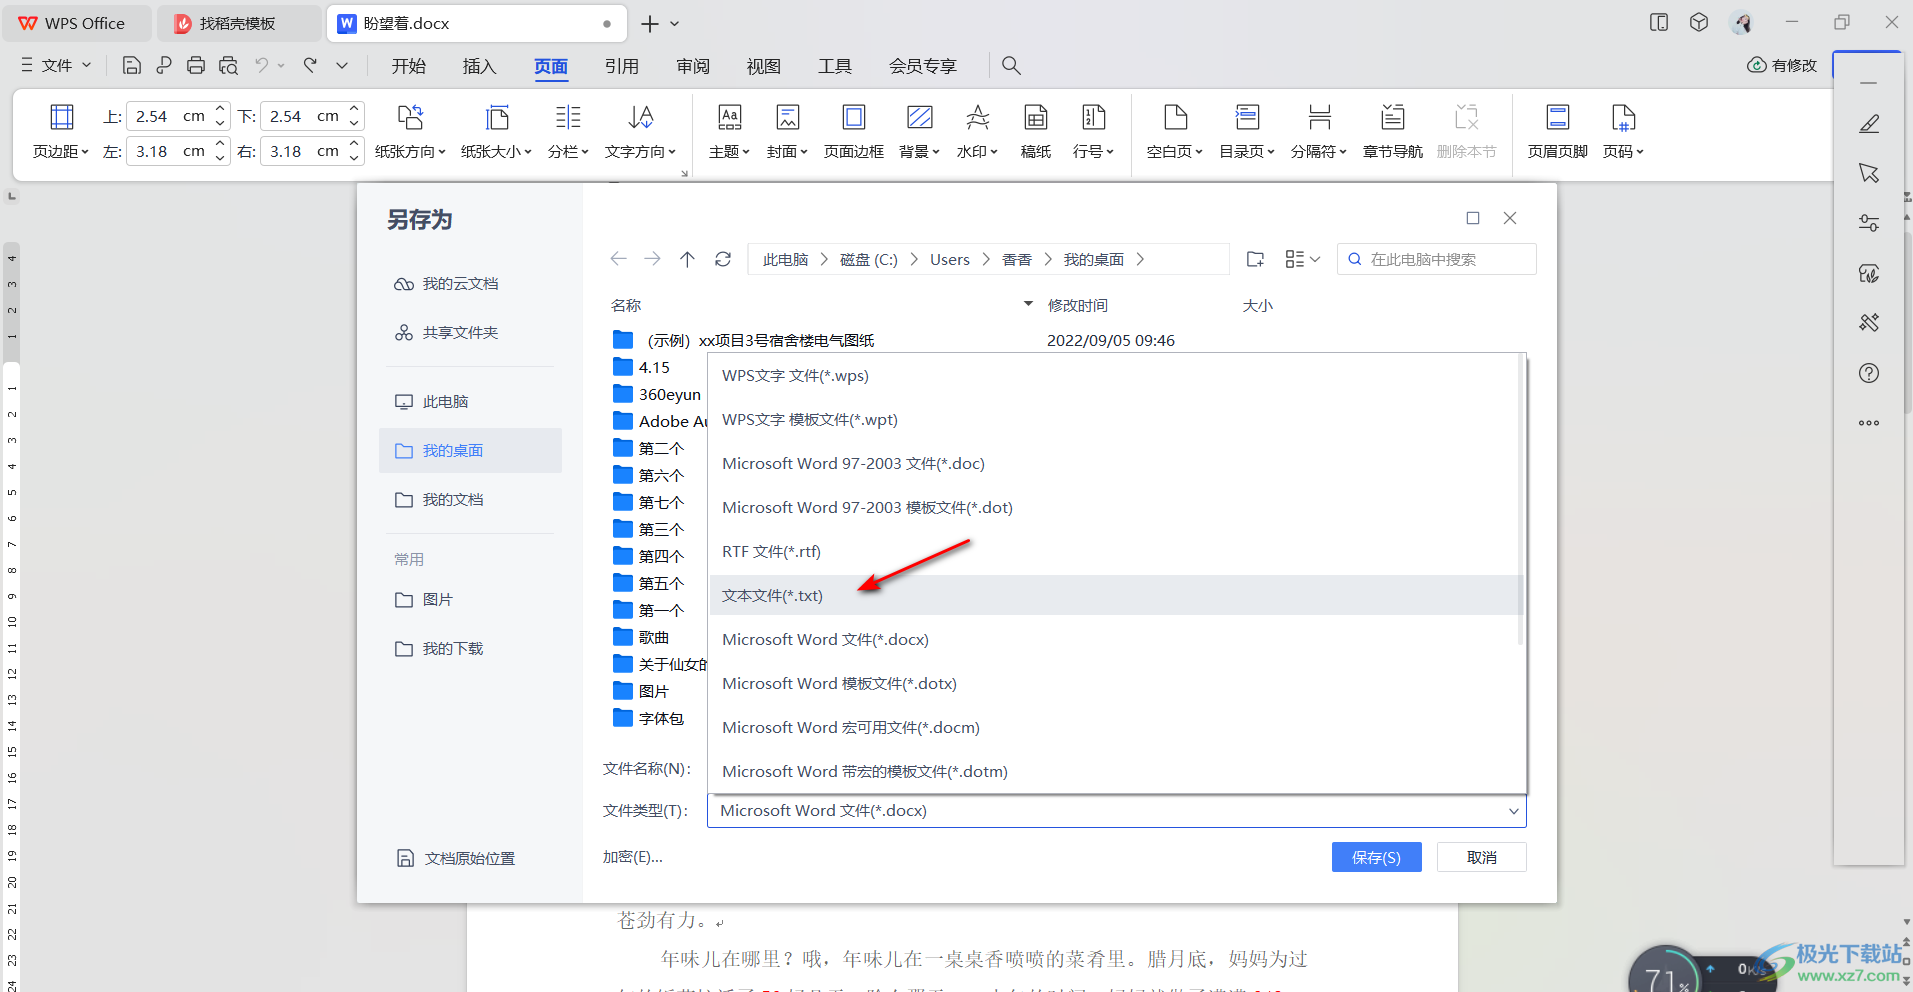The image size is (1913, 992).
Task: Select the 360eyun folder
Action: pyautogui.click(x=657, y=394)
